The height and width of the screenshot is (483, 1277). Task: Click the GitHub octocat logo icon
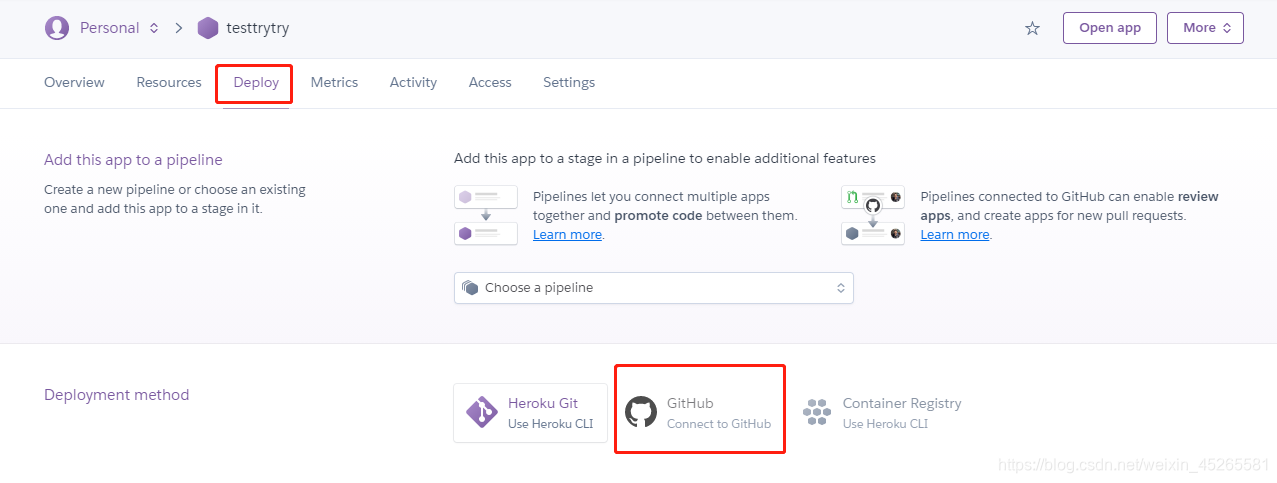[641, 412]
